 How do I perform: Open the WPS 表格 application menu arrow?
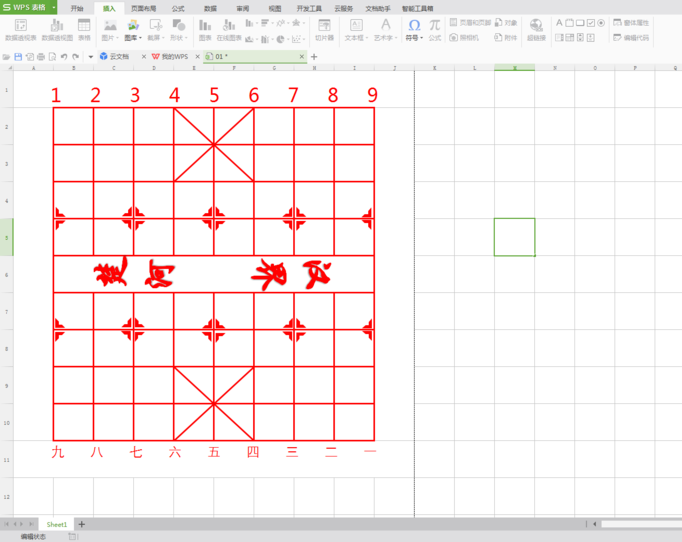53,7
